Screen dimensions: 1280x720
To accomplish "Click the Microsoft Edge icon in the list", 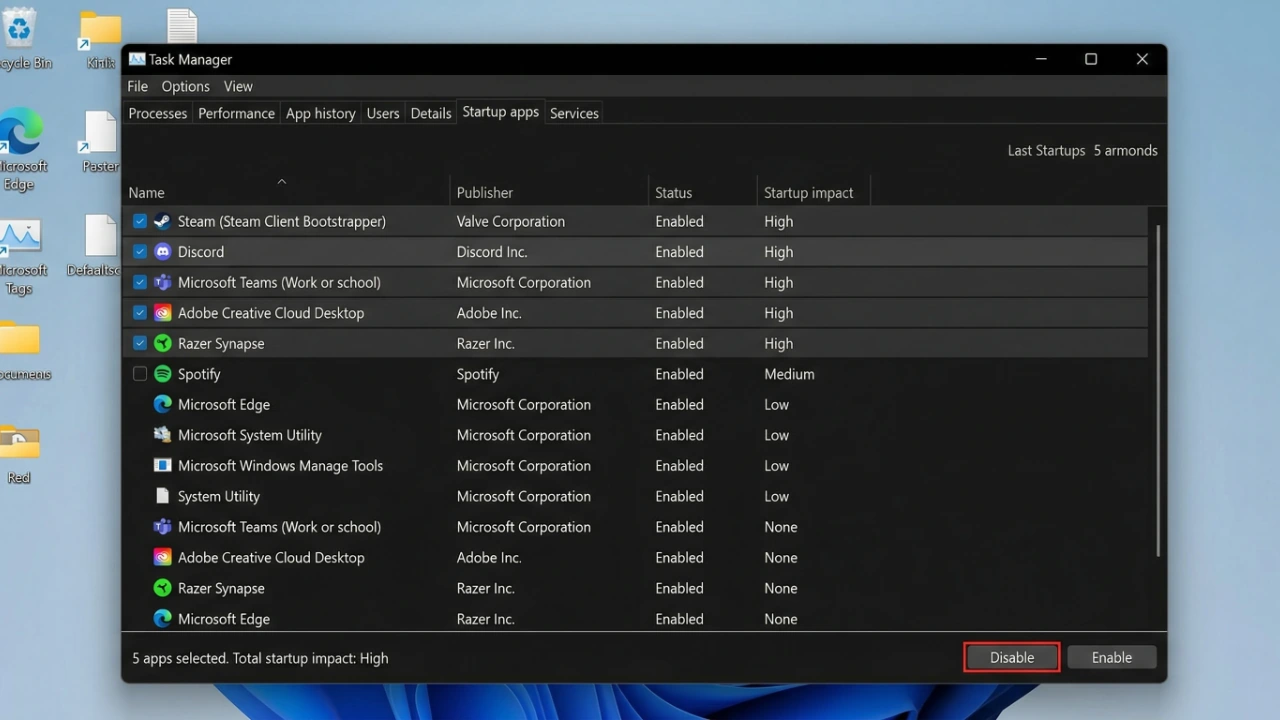I will (162, 404).
